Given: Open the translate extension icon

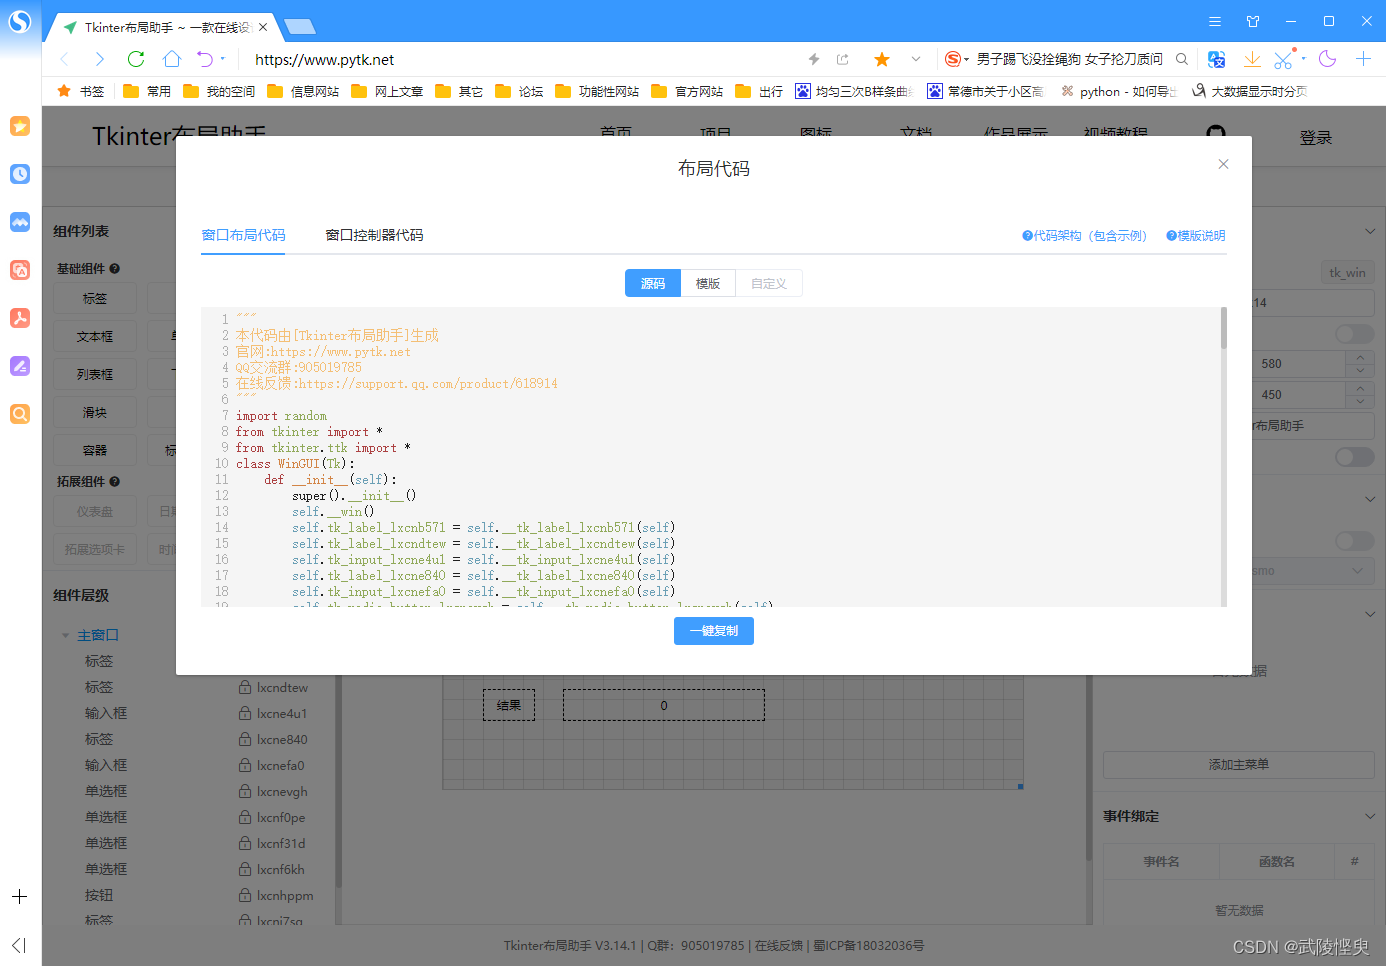Looking at the screenshot, I should pos(1217,59).
